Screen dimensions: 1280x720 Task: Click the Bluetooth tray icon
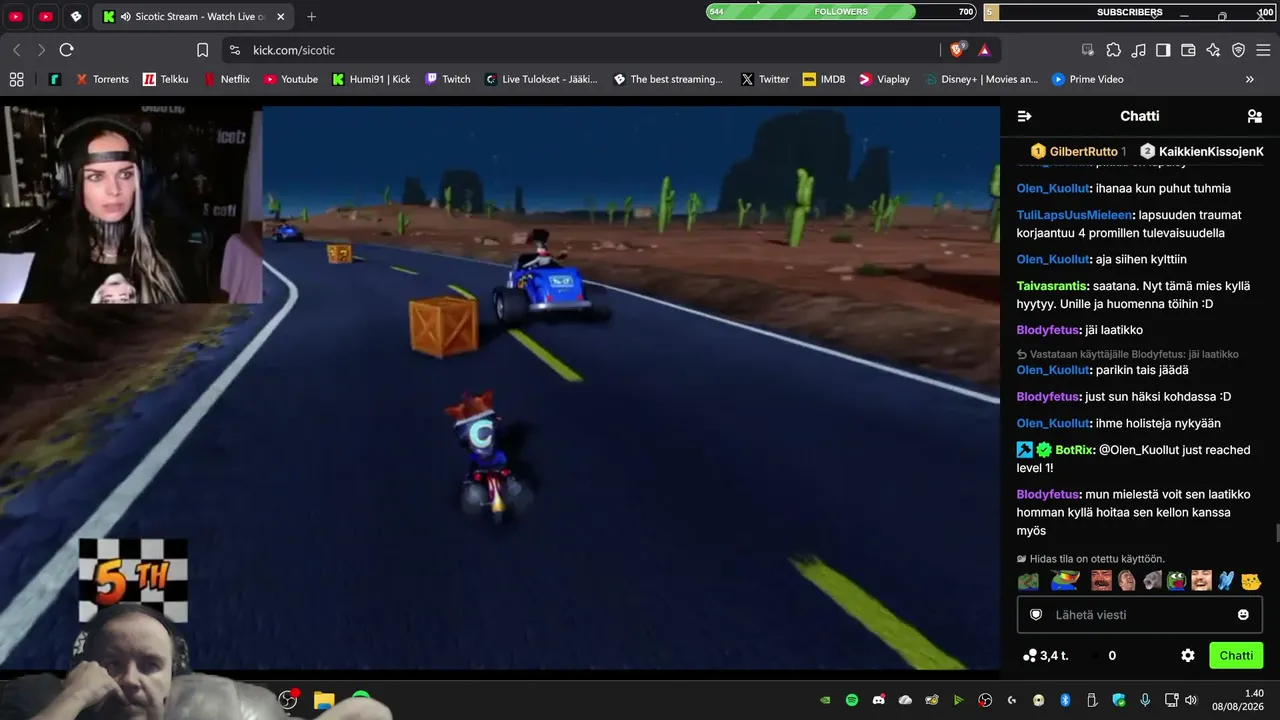1065,700
